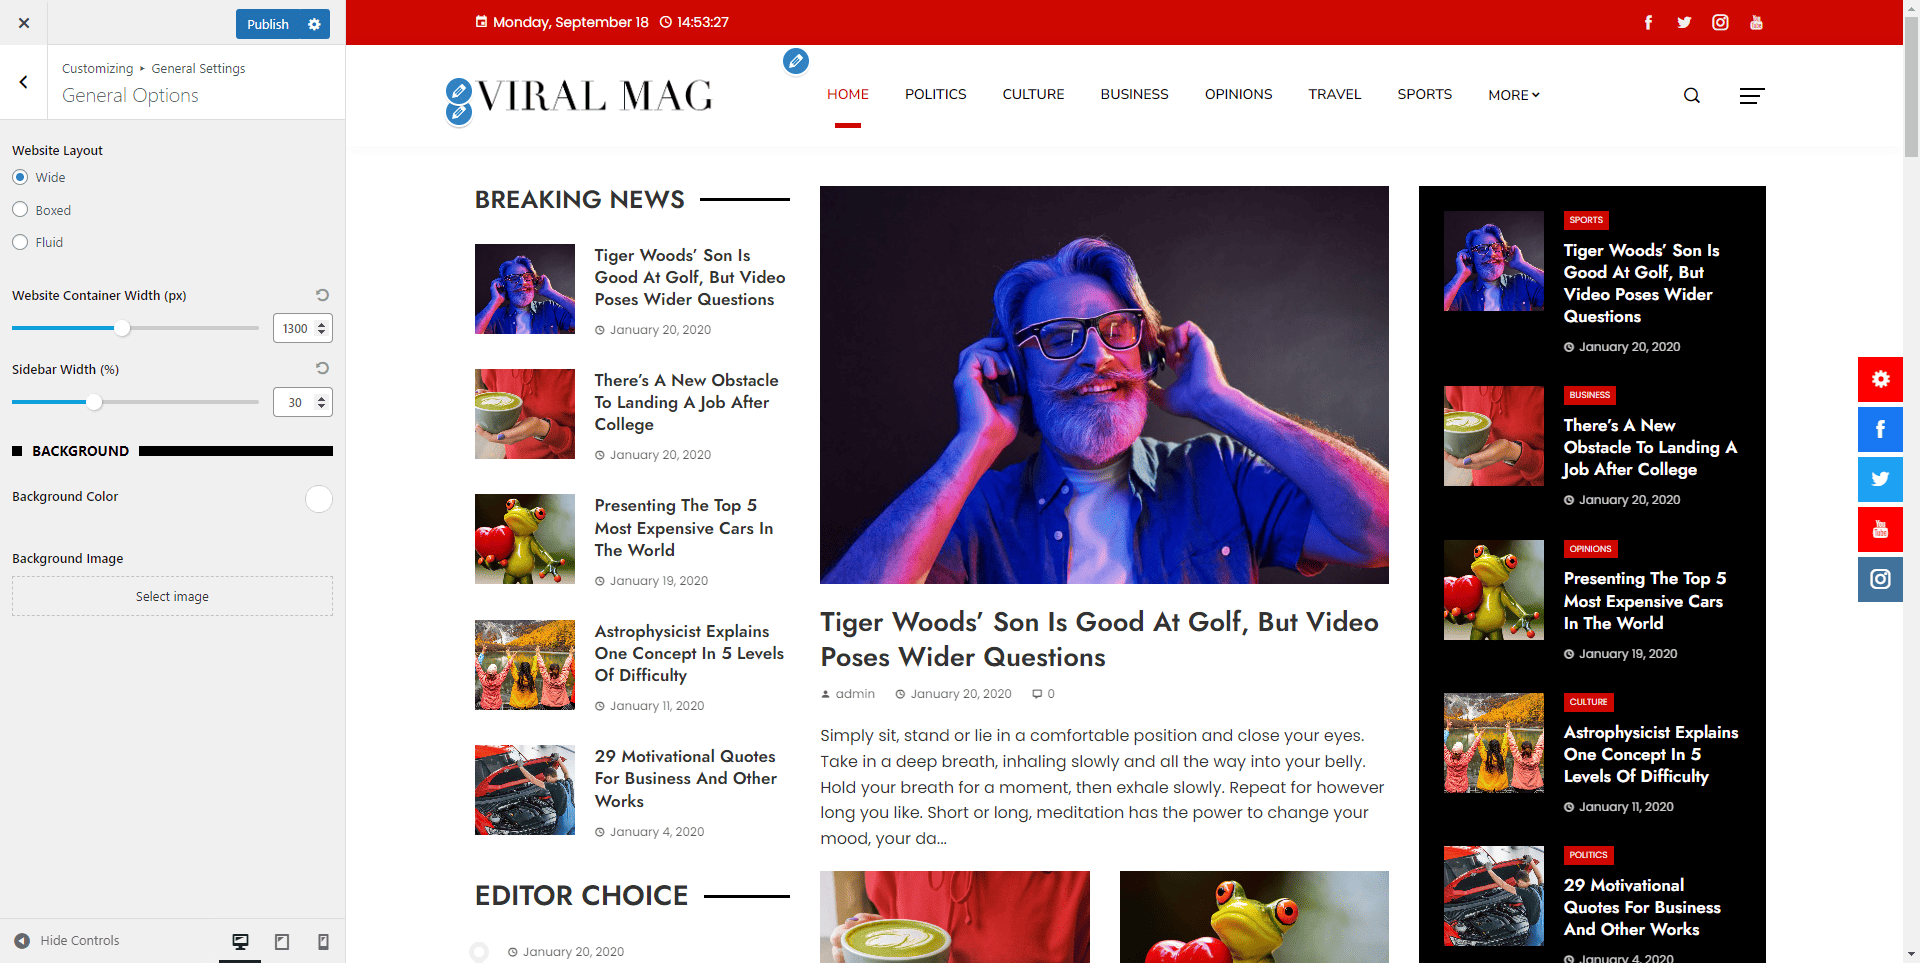
Task: Open featured Tiger Woods article headline
Action: pos(1100,639)
